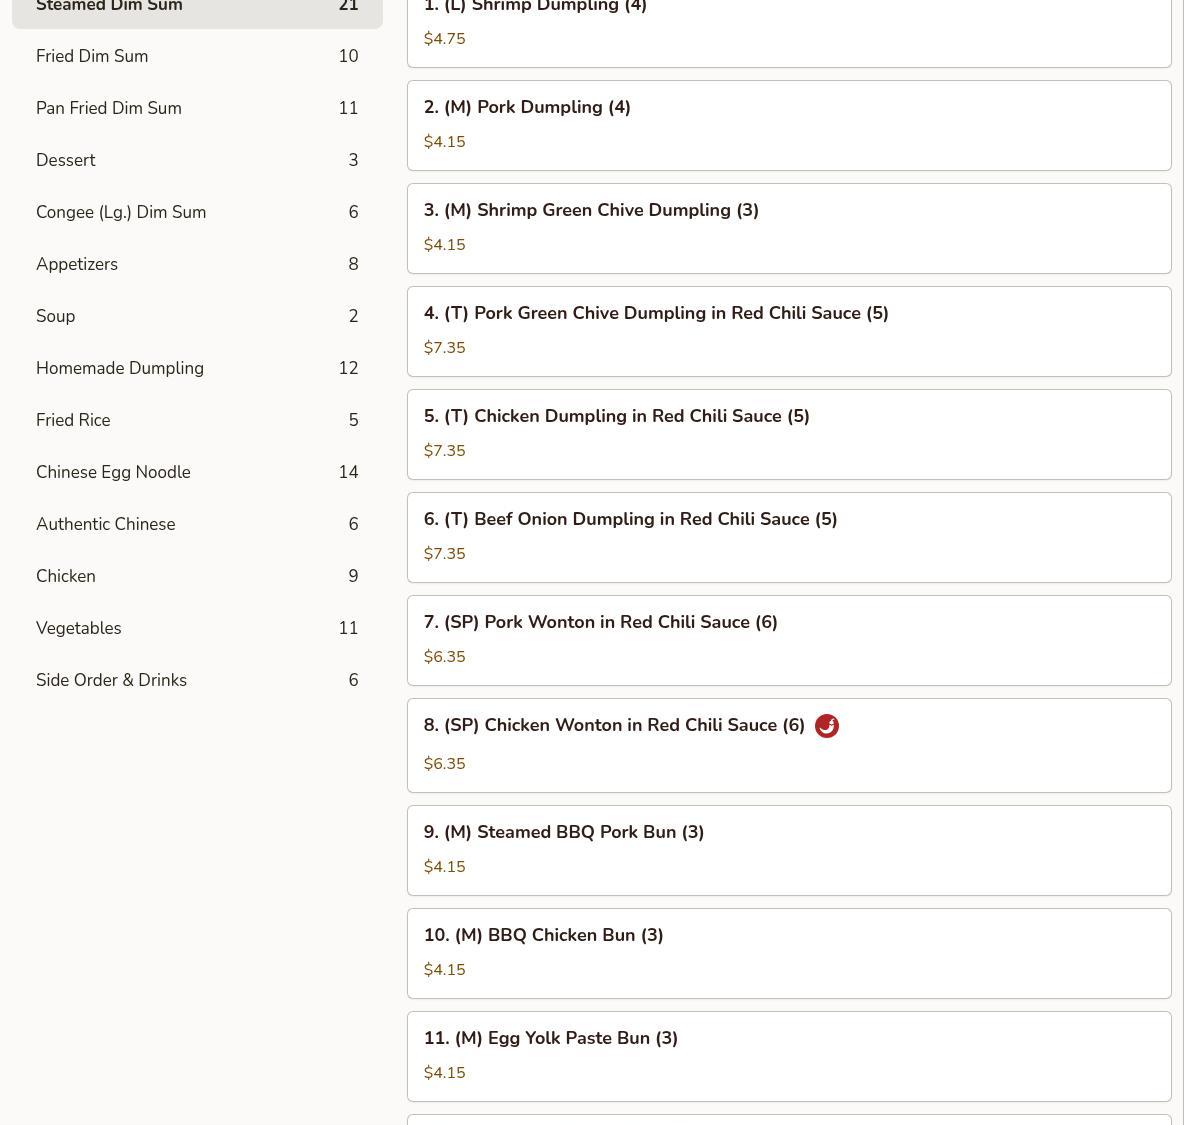The height and width of the screenshot is (1125, 1204).
Task: Select the Fried Rice category
Action: (x=197, y=420)
